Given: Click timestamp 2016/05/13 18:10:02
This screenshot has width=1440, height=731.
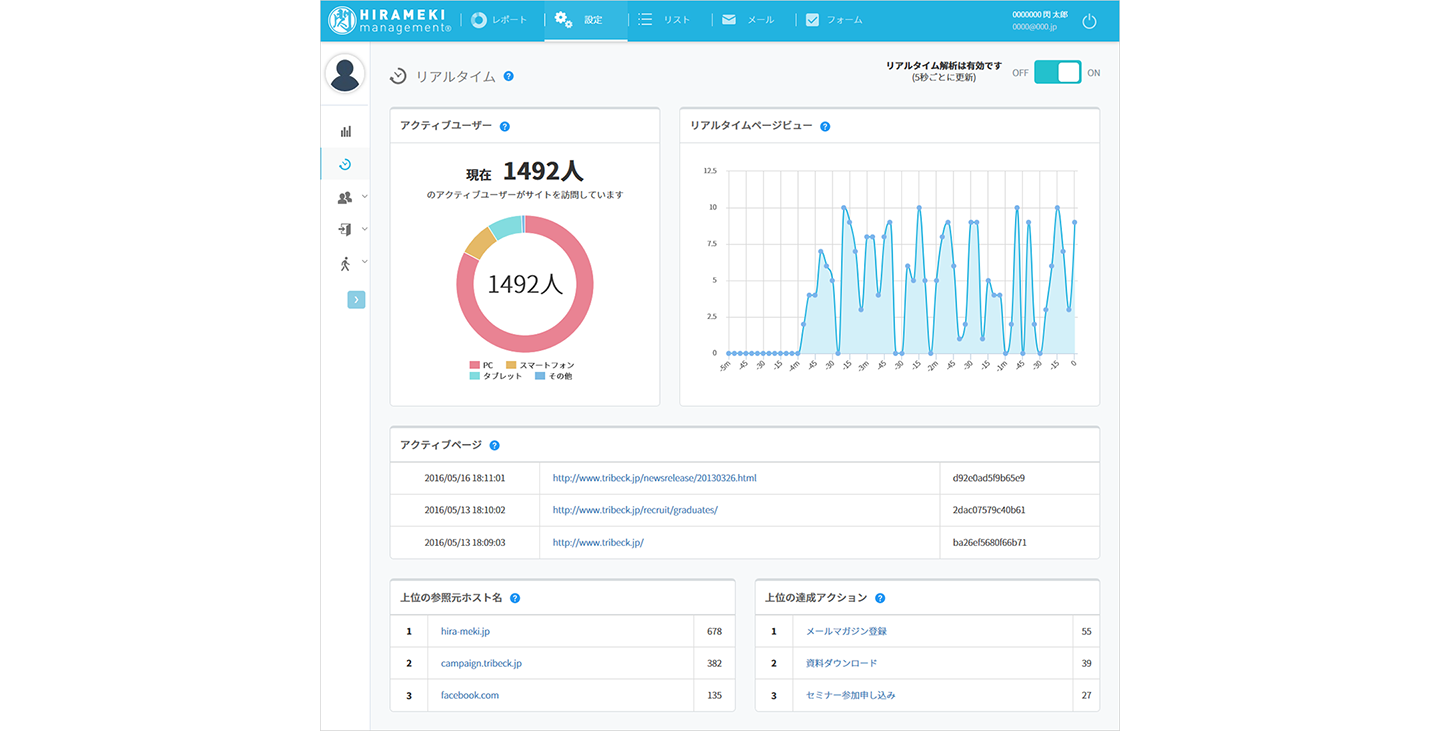Looking at the screenshot, I should [x=464, y=510].
